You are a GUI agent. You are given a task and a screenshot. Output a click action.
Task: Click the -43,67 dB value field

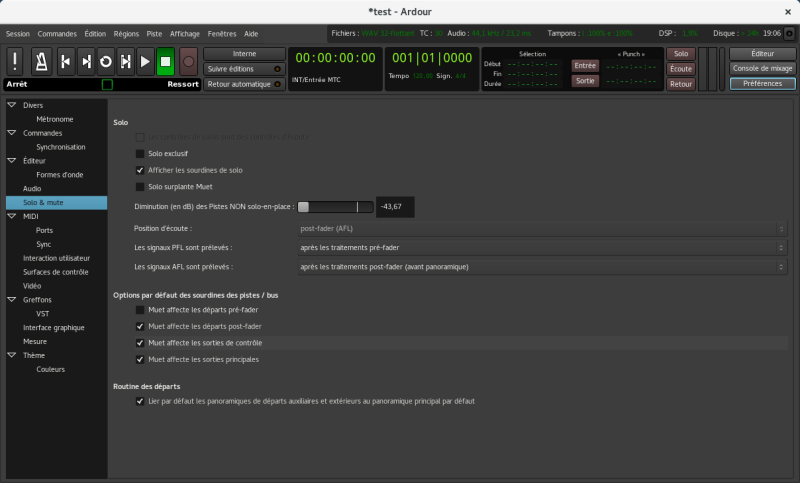pos(395,207)
